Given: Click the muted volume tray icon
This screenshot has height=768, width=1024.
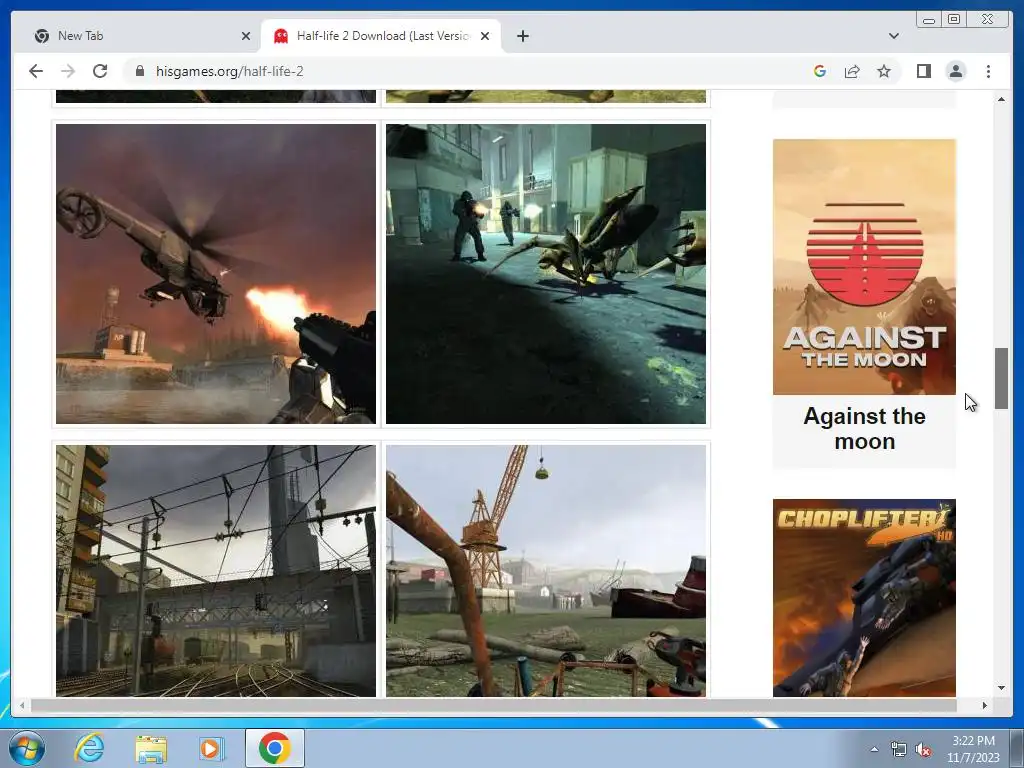Looking at the screenshot, I should pyautogui.click(x=923, y=750).
